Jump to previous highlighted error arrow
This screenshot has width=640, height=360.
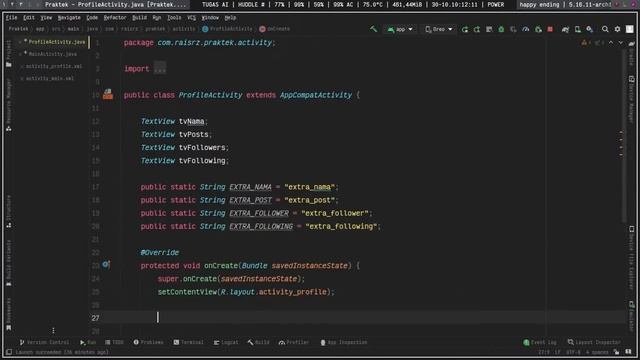[x=611, y=42]
